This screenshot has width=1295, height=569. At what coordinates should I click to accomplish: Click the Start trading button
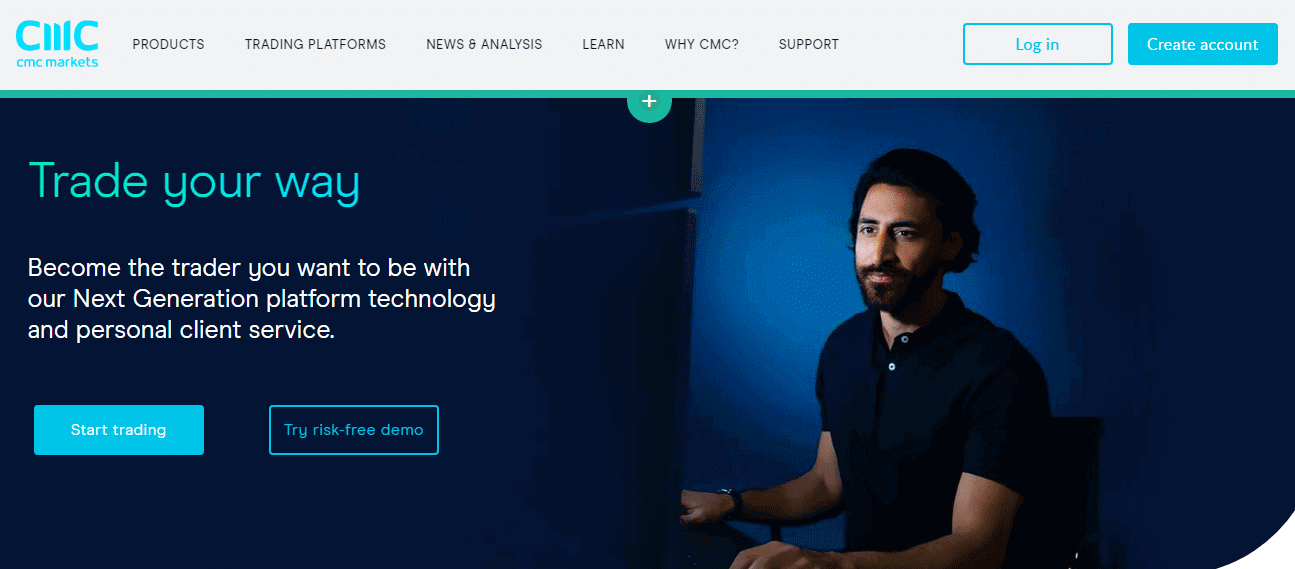(x=119, y=430)
